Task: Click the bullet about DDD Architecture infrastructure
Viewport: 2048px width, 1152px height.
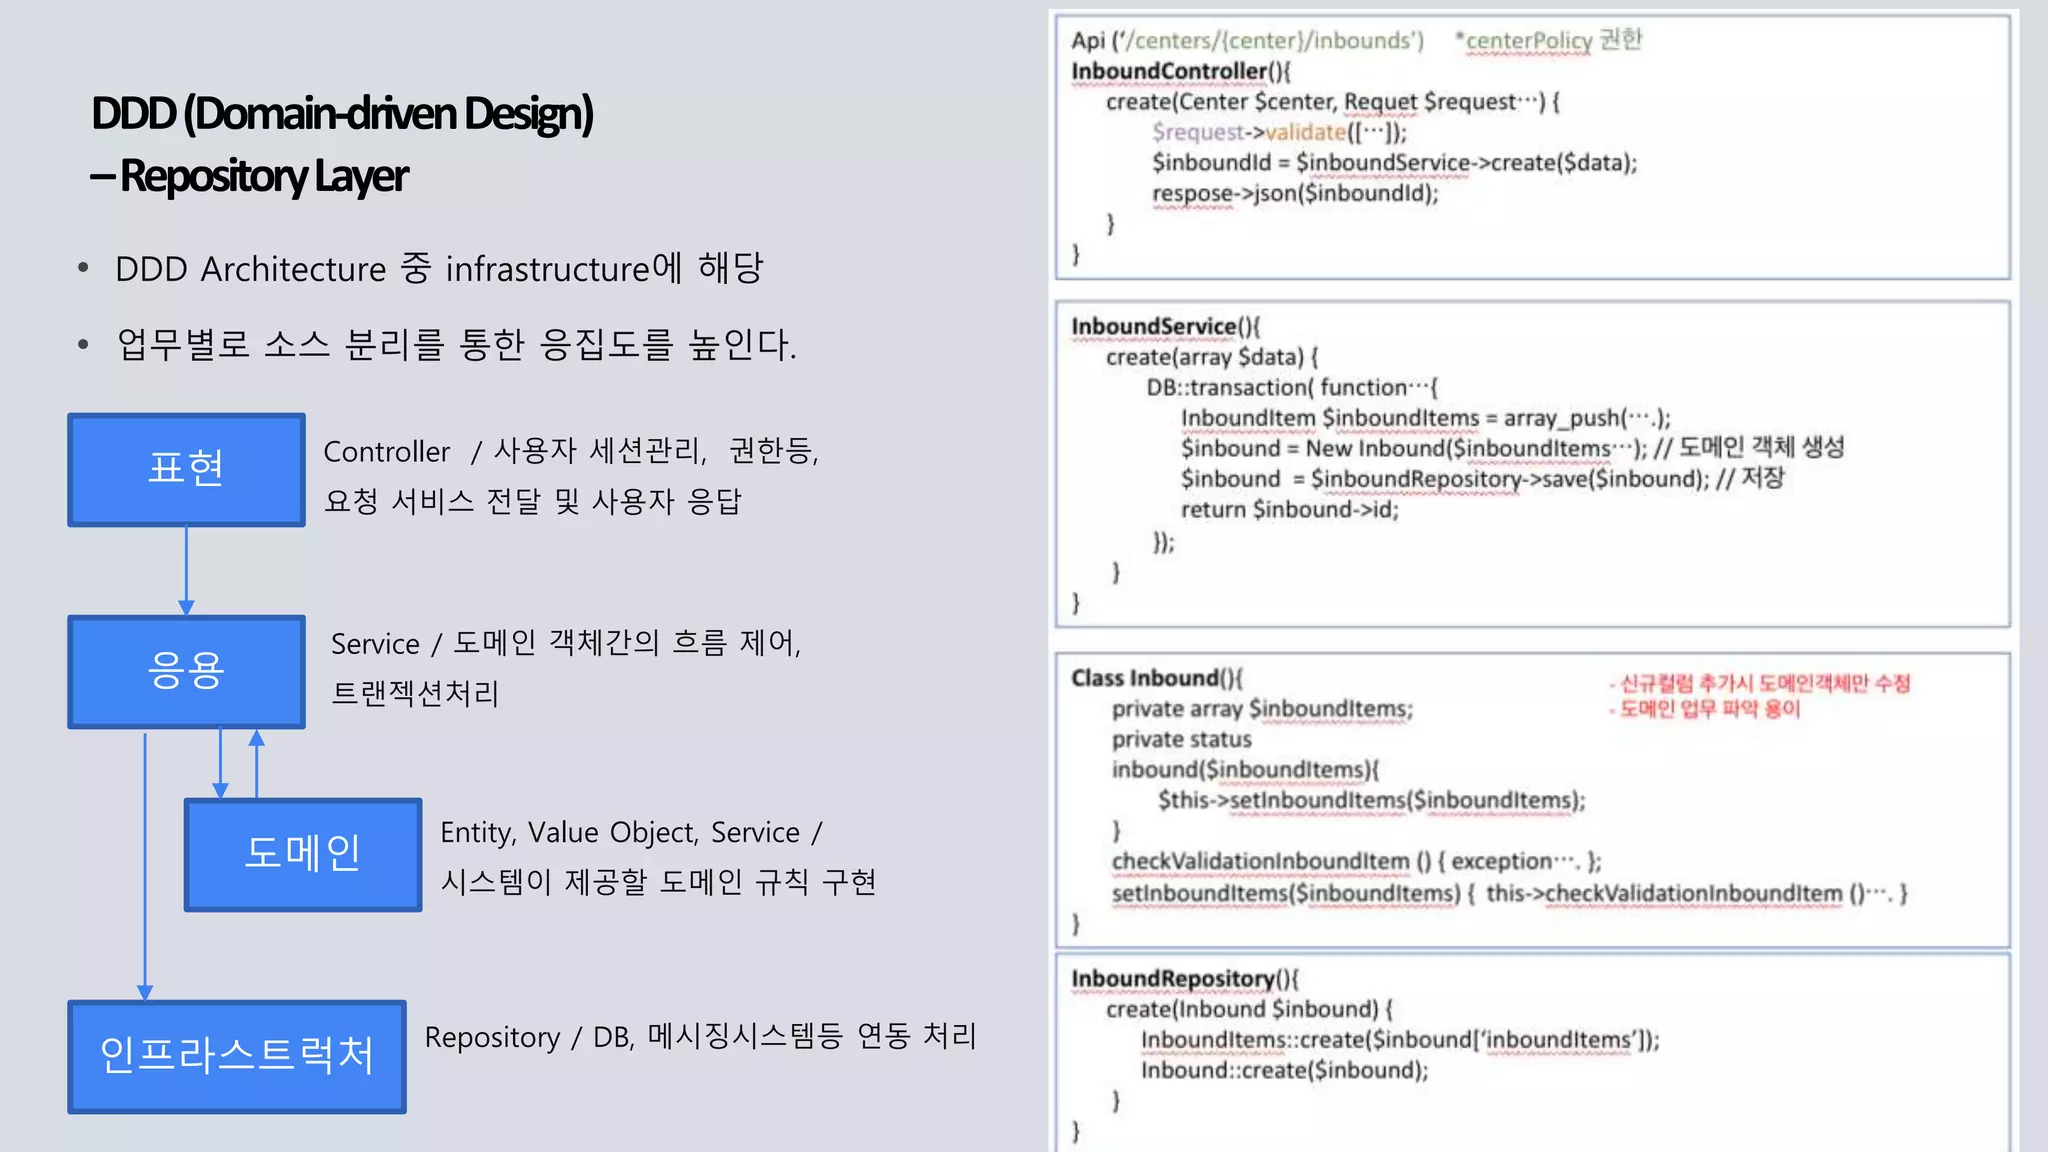Action: (x=420, y=268)
